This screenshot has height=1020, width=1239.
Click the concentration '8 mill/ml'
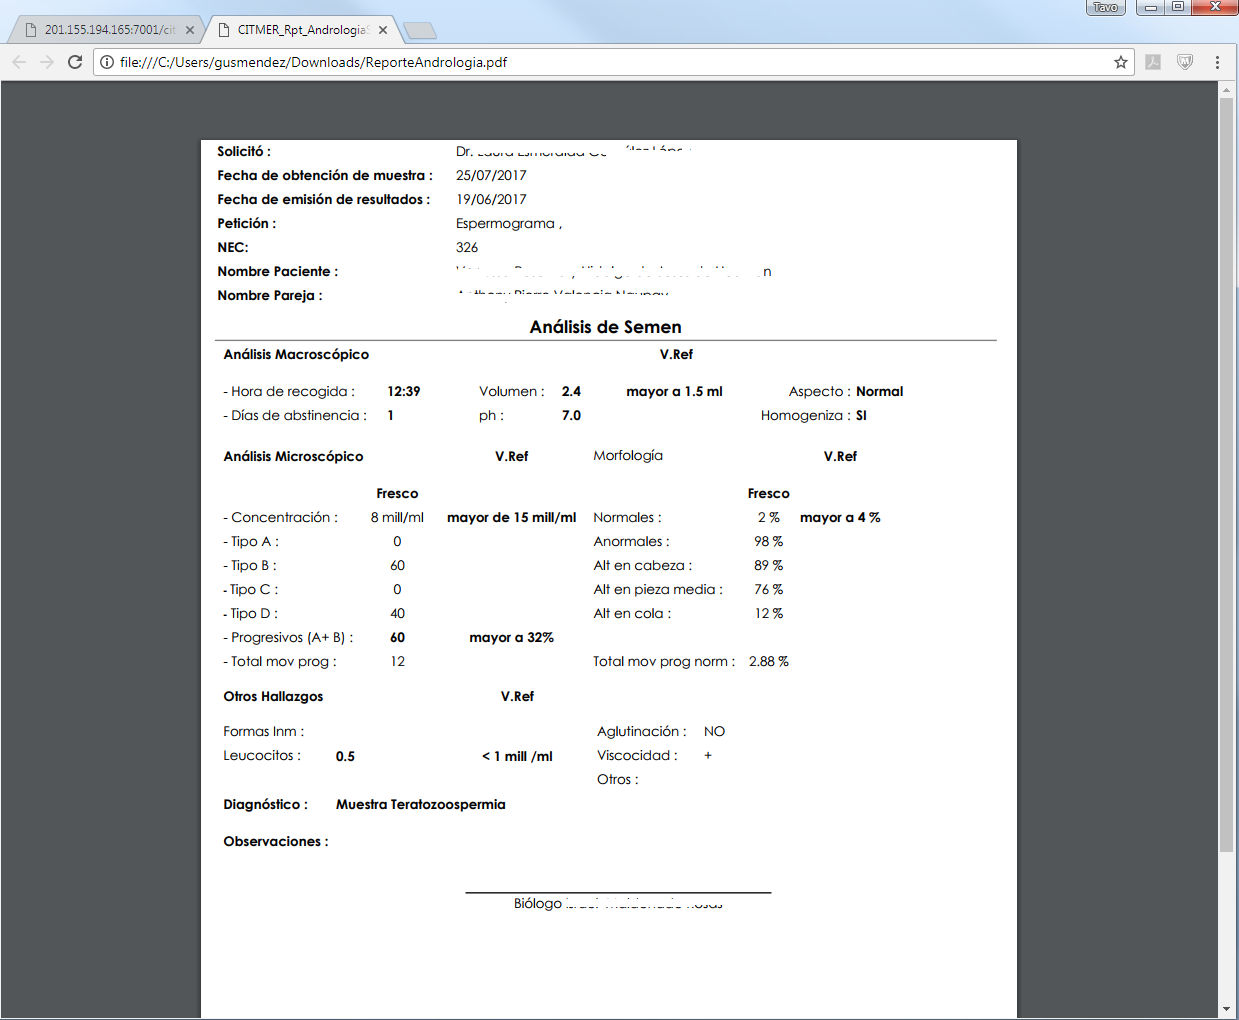[397, 517]
